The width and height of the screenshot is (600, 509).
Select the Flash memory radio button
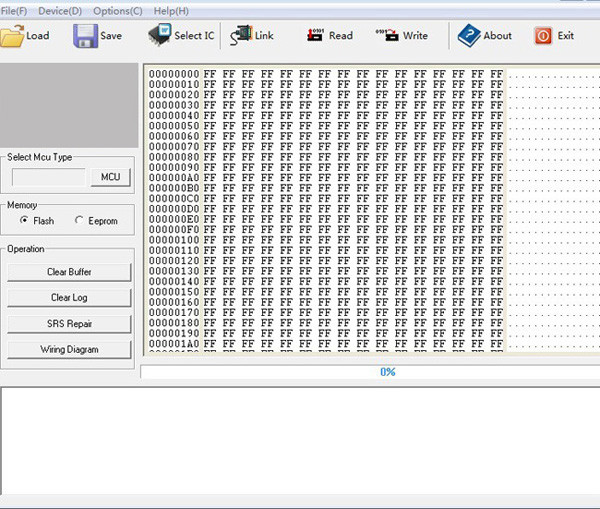(x=24, y=220)
